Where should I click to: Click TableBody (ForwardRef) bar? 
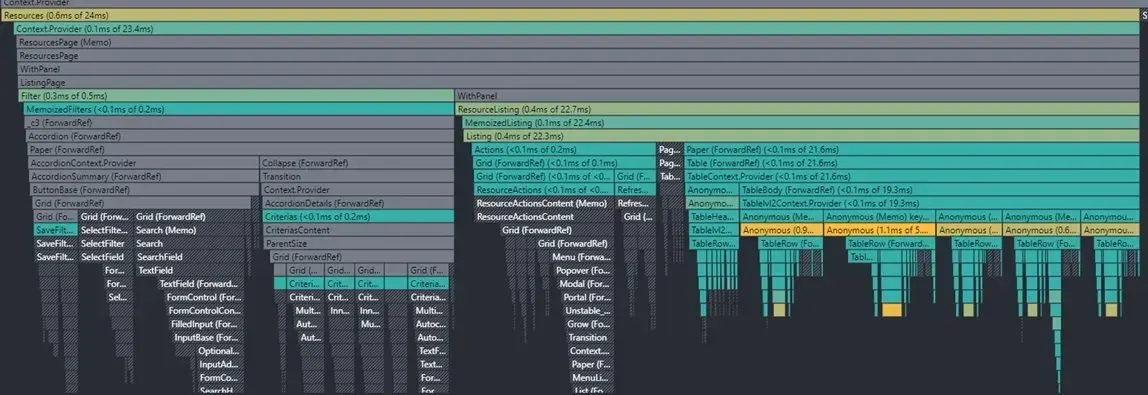940,189
